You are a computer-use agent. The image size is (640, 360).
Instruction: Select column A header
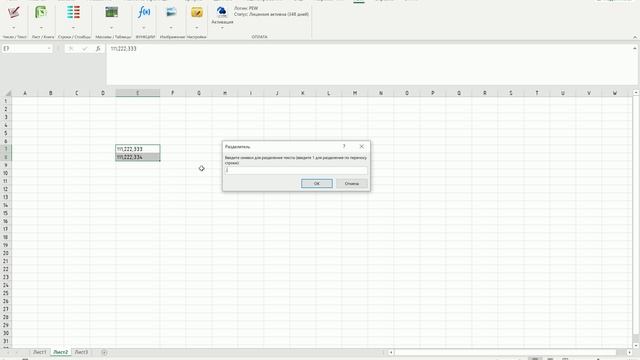[x=24, y=93]
